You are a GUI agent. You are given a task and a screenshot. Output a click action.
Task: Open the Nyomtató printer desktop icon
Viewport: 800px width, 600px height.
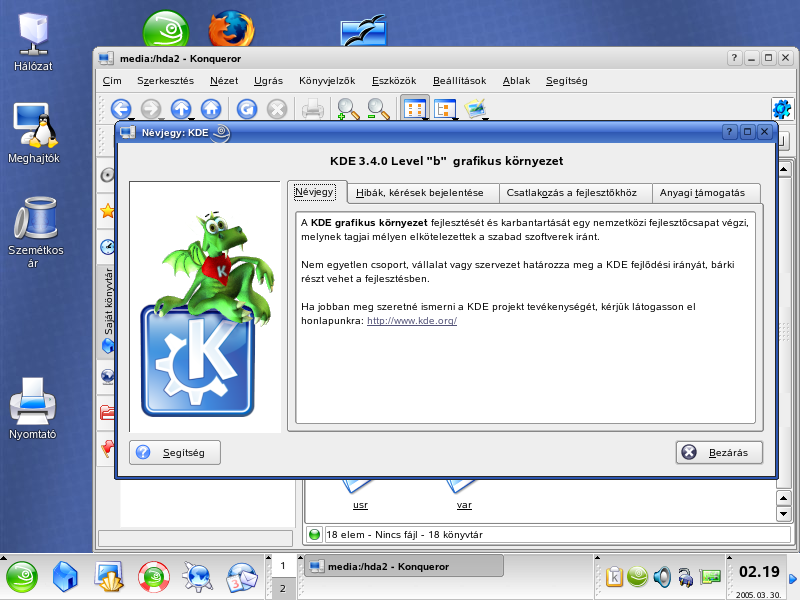[x=33, y=409]
